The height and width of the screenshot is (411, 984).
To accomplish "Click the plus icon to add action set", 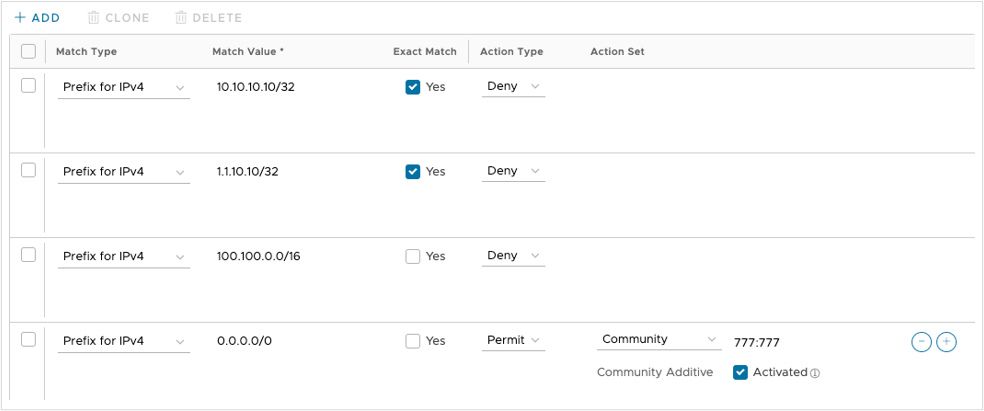I will point(946,342).
